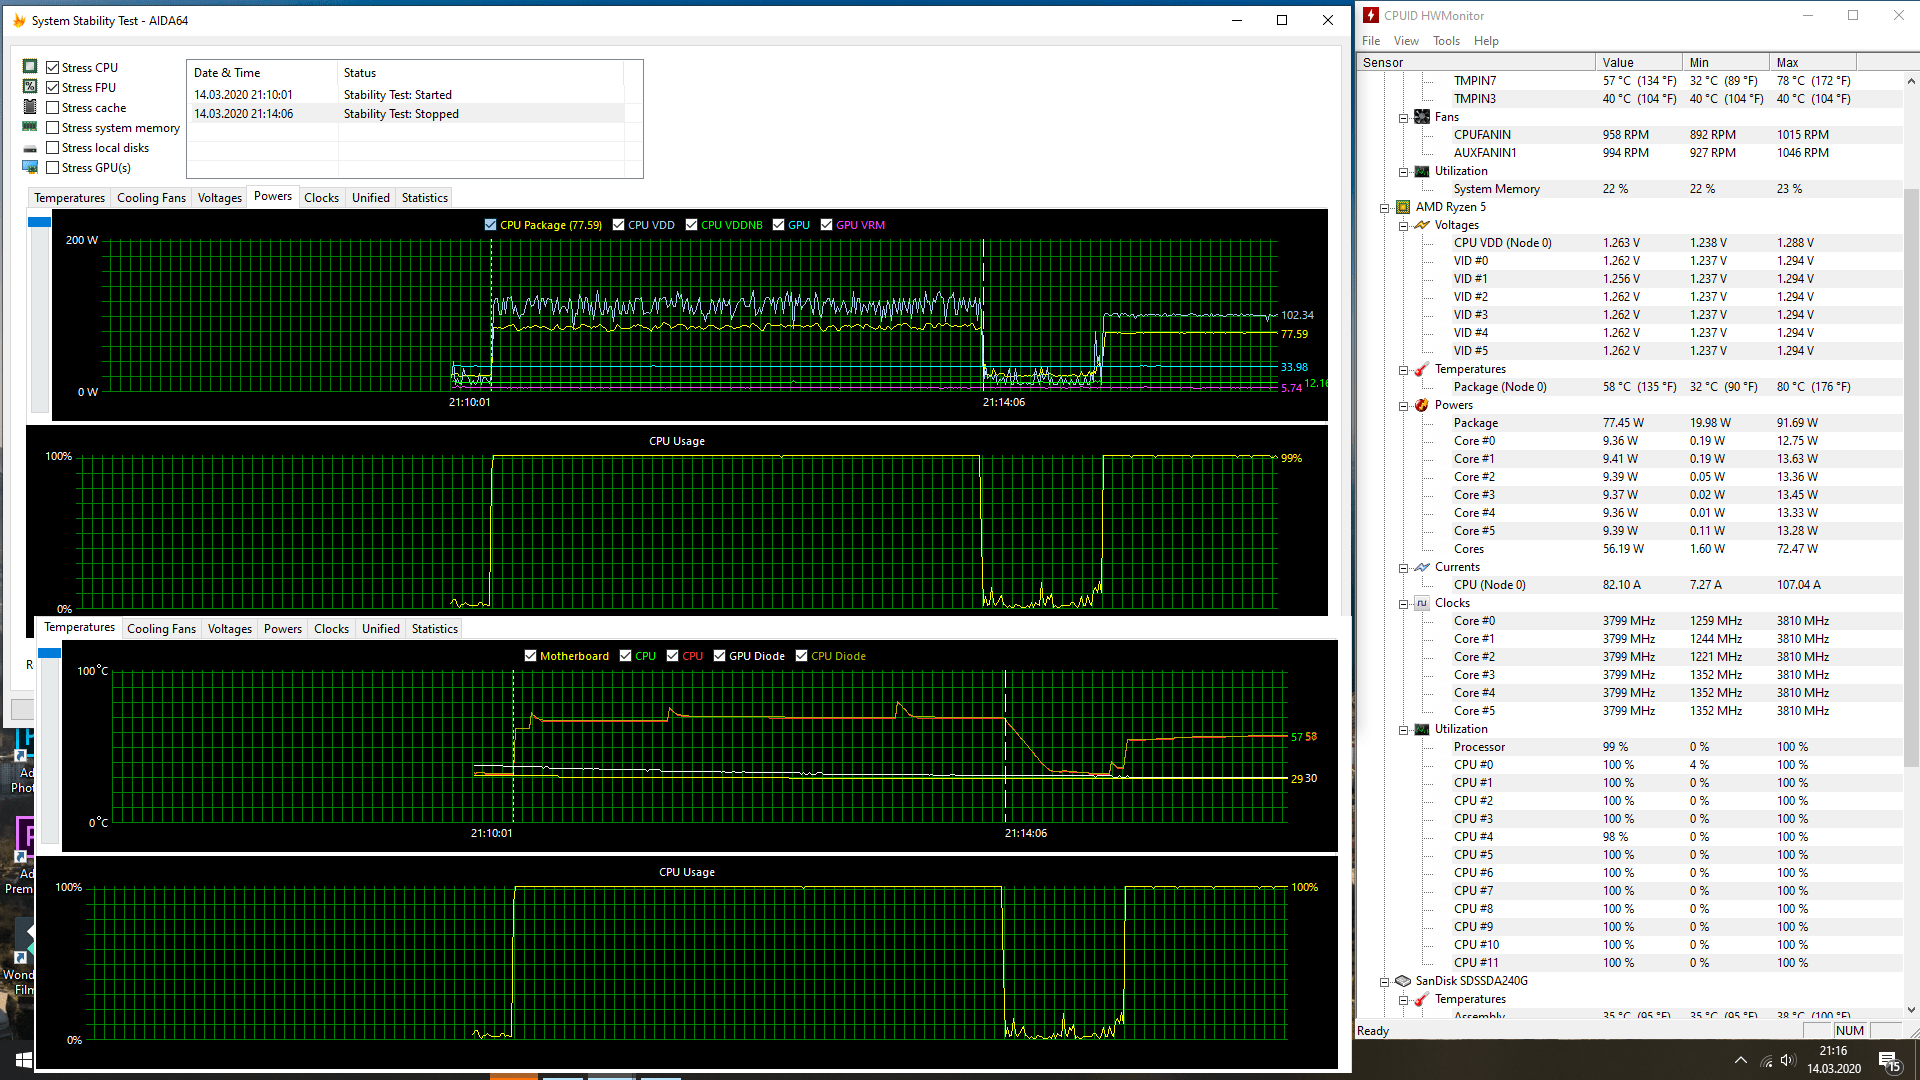The width and height of the screenshot is (1920, 1080).
Task: Click the SanDisk SDSSDA240G drive icon
Action: (x=1403, y=981)
